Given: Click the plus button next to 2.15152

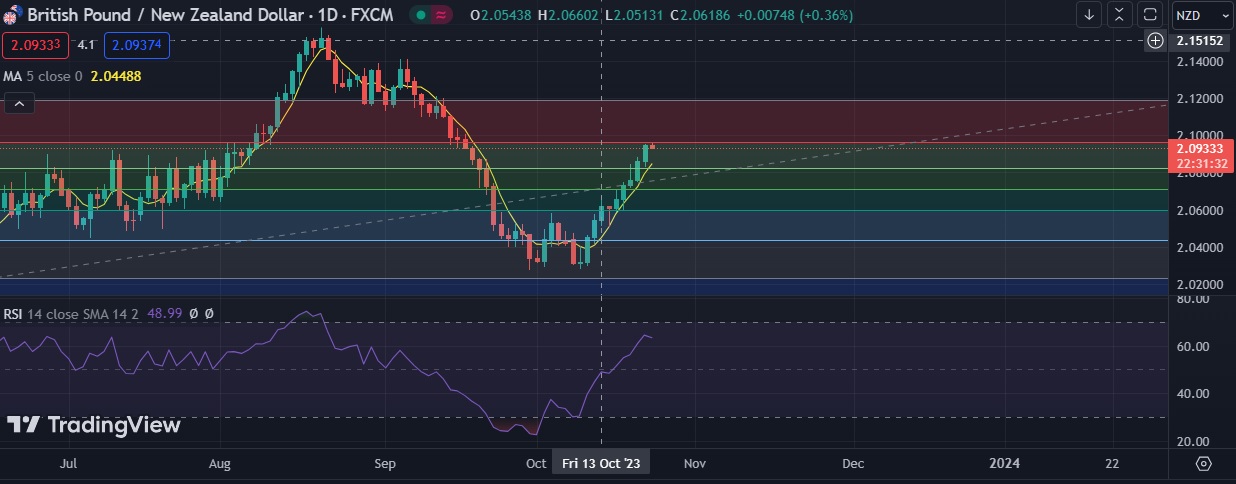Looking at the screenshot, I should (1155, 40).
